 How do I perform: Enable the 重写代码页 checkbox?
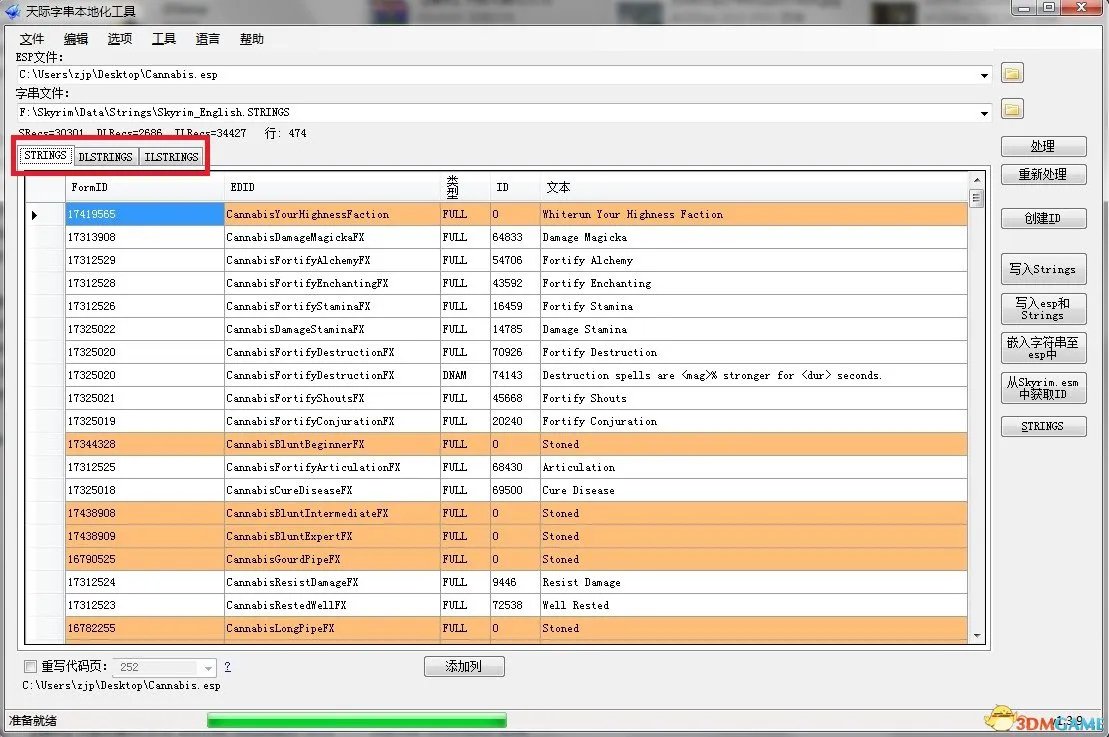click(x=30, y=667)
